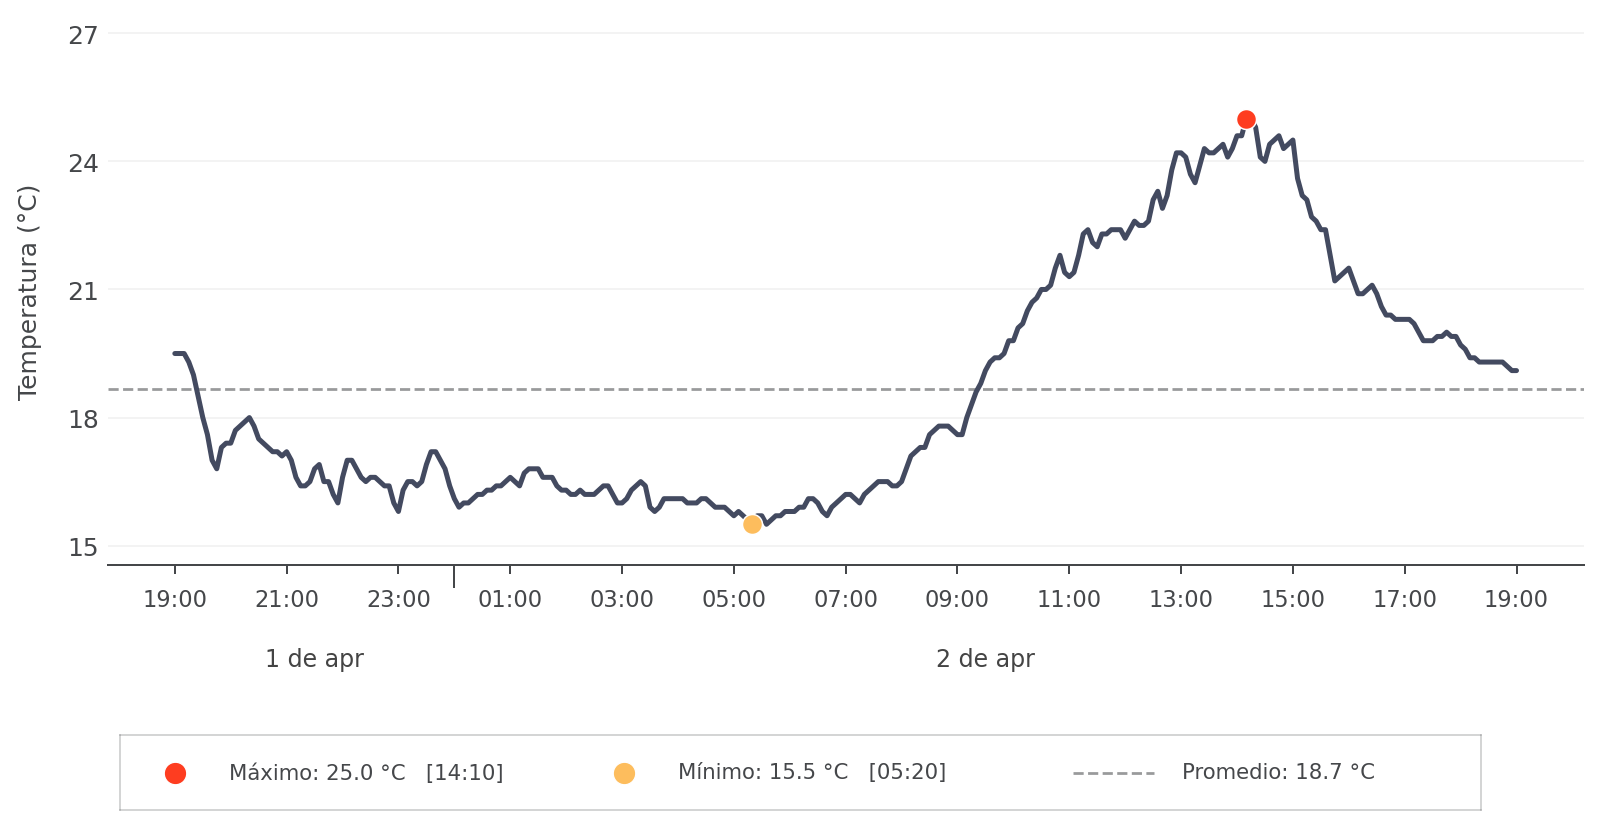The height and width of the screenshot is (828, 1601).
Task: Click the 13:00 time axis label
Action: click(x=1181, y=600)
